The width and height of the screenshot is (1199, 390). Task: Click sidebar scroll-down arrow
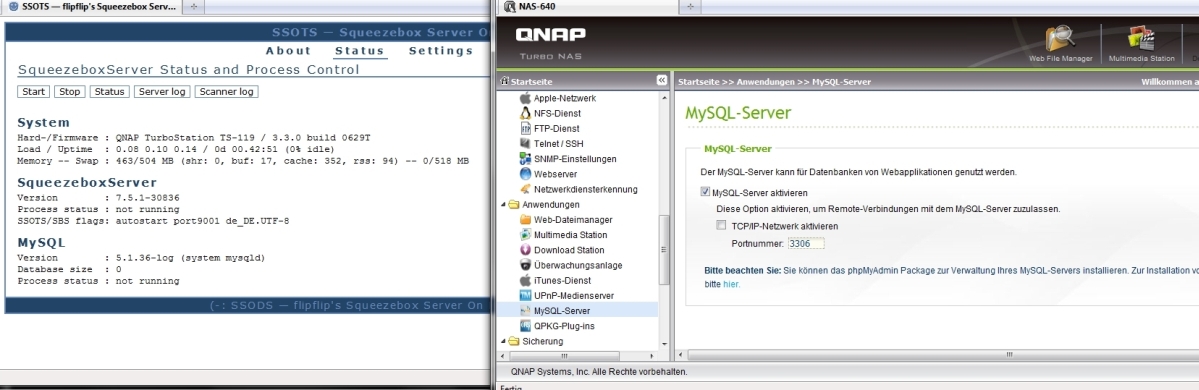(664, 345)
